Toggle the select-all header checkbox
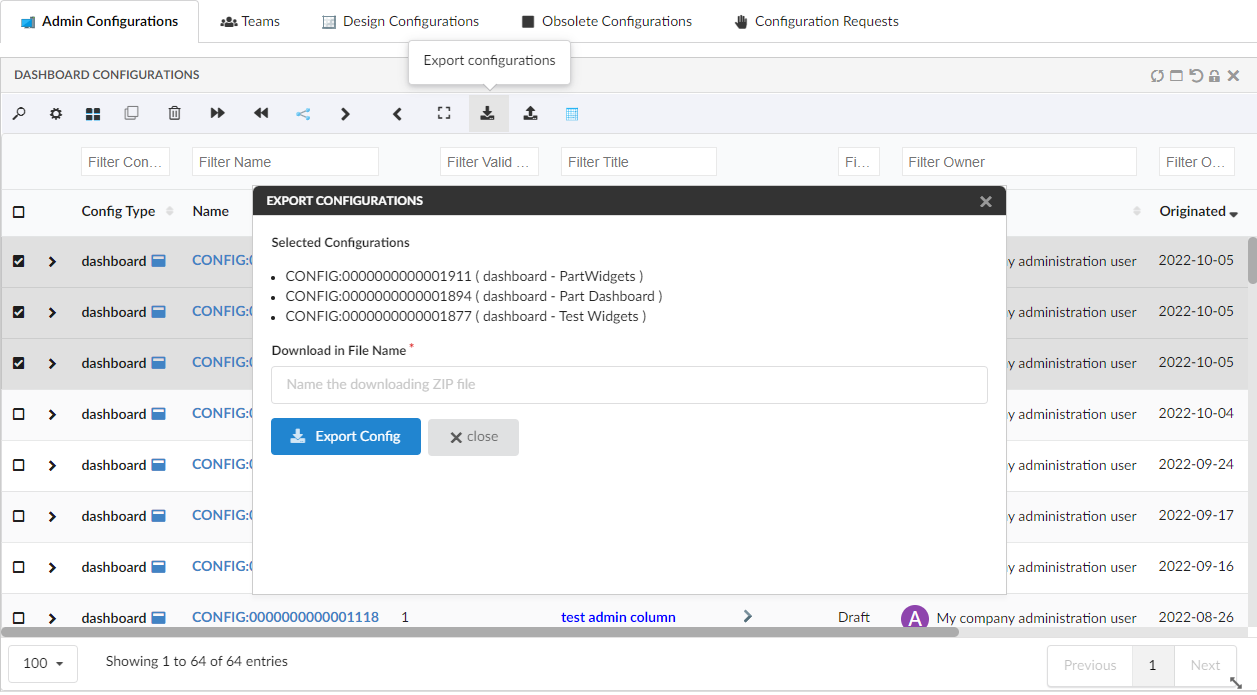The image size is (1257, 695). pos(19,212)
